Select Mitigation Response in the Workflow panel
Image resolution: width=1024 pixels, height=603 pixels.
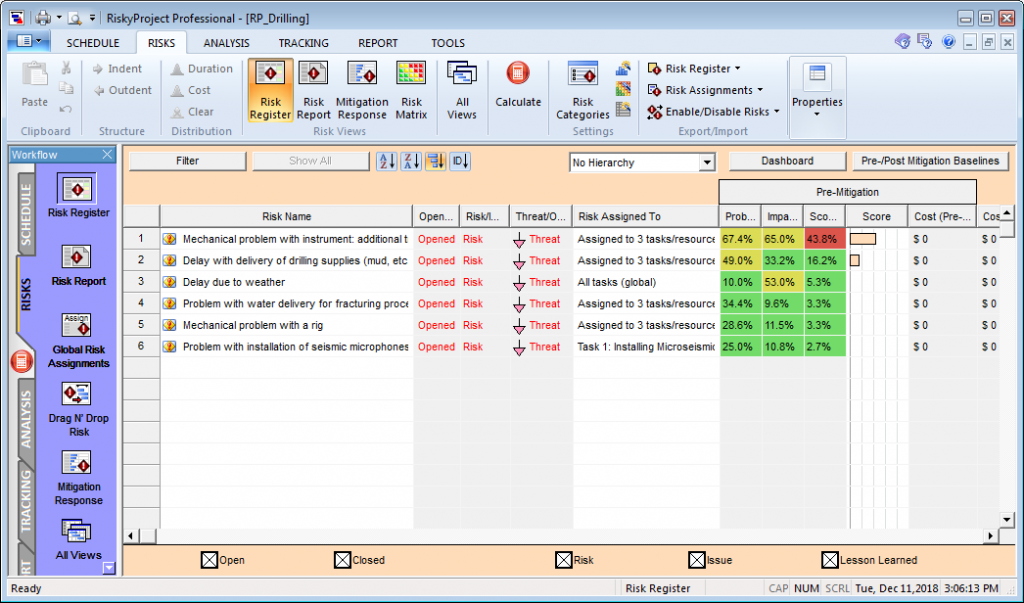coord(78,478)
